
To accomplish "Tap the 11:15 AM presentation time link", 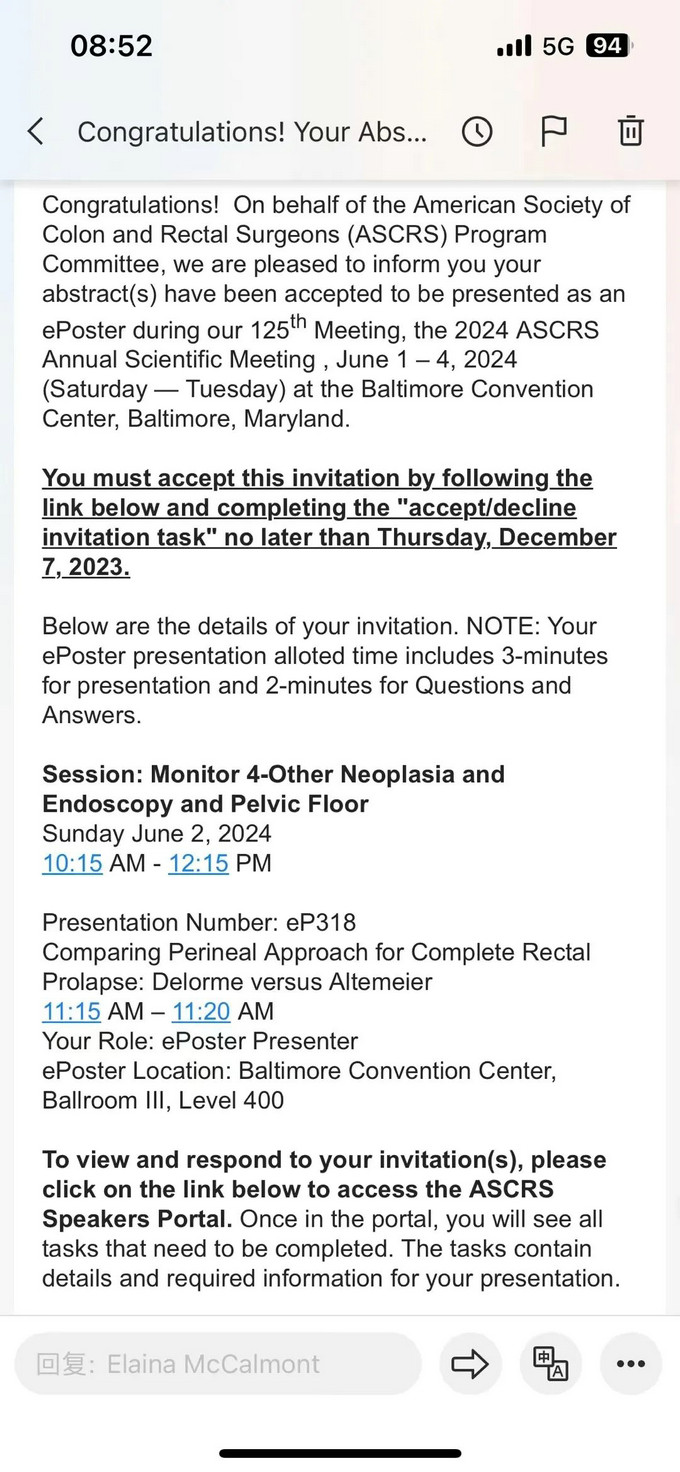I will 72,1011.
